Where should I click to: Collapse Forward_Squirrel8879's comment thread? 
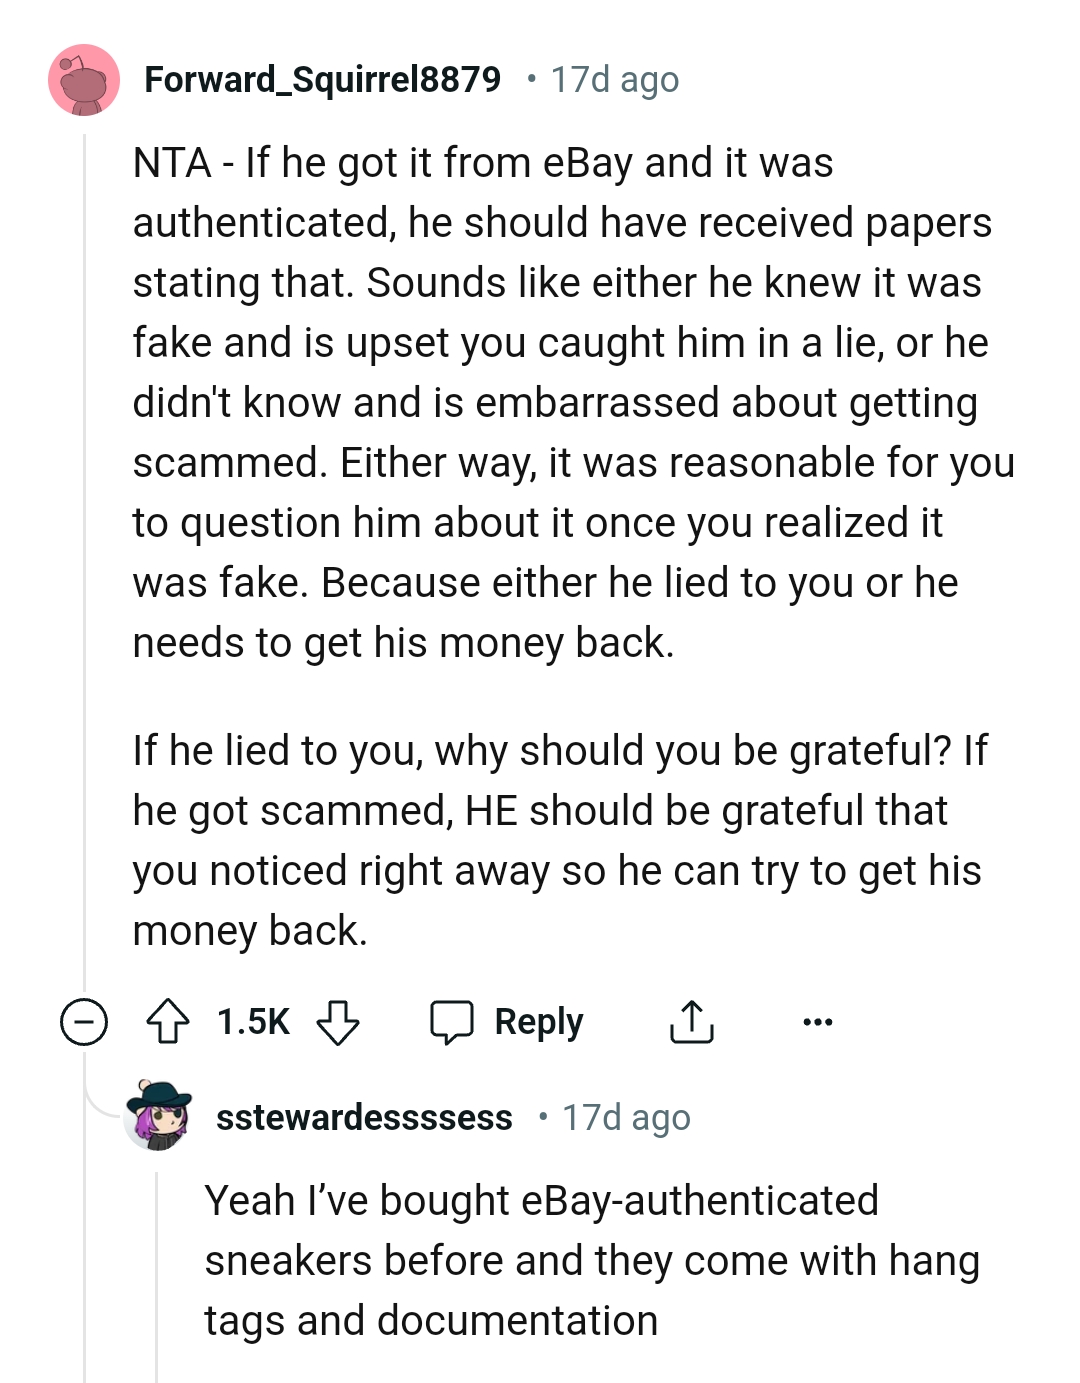[x=85, y=1021]
